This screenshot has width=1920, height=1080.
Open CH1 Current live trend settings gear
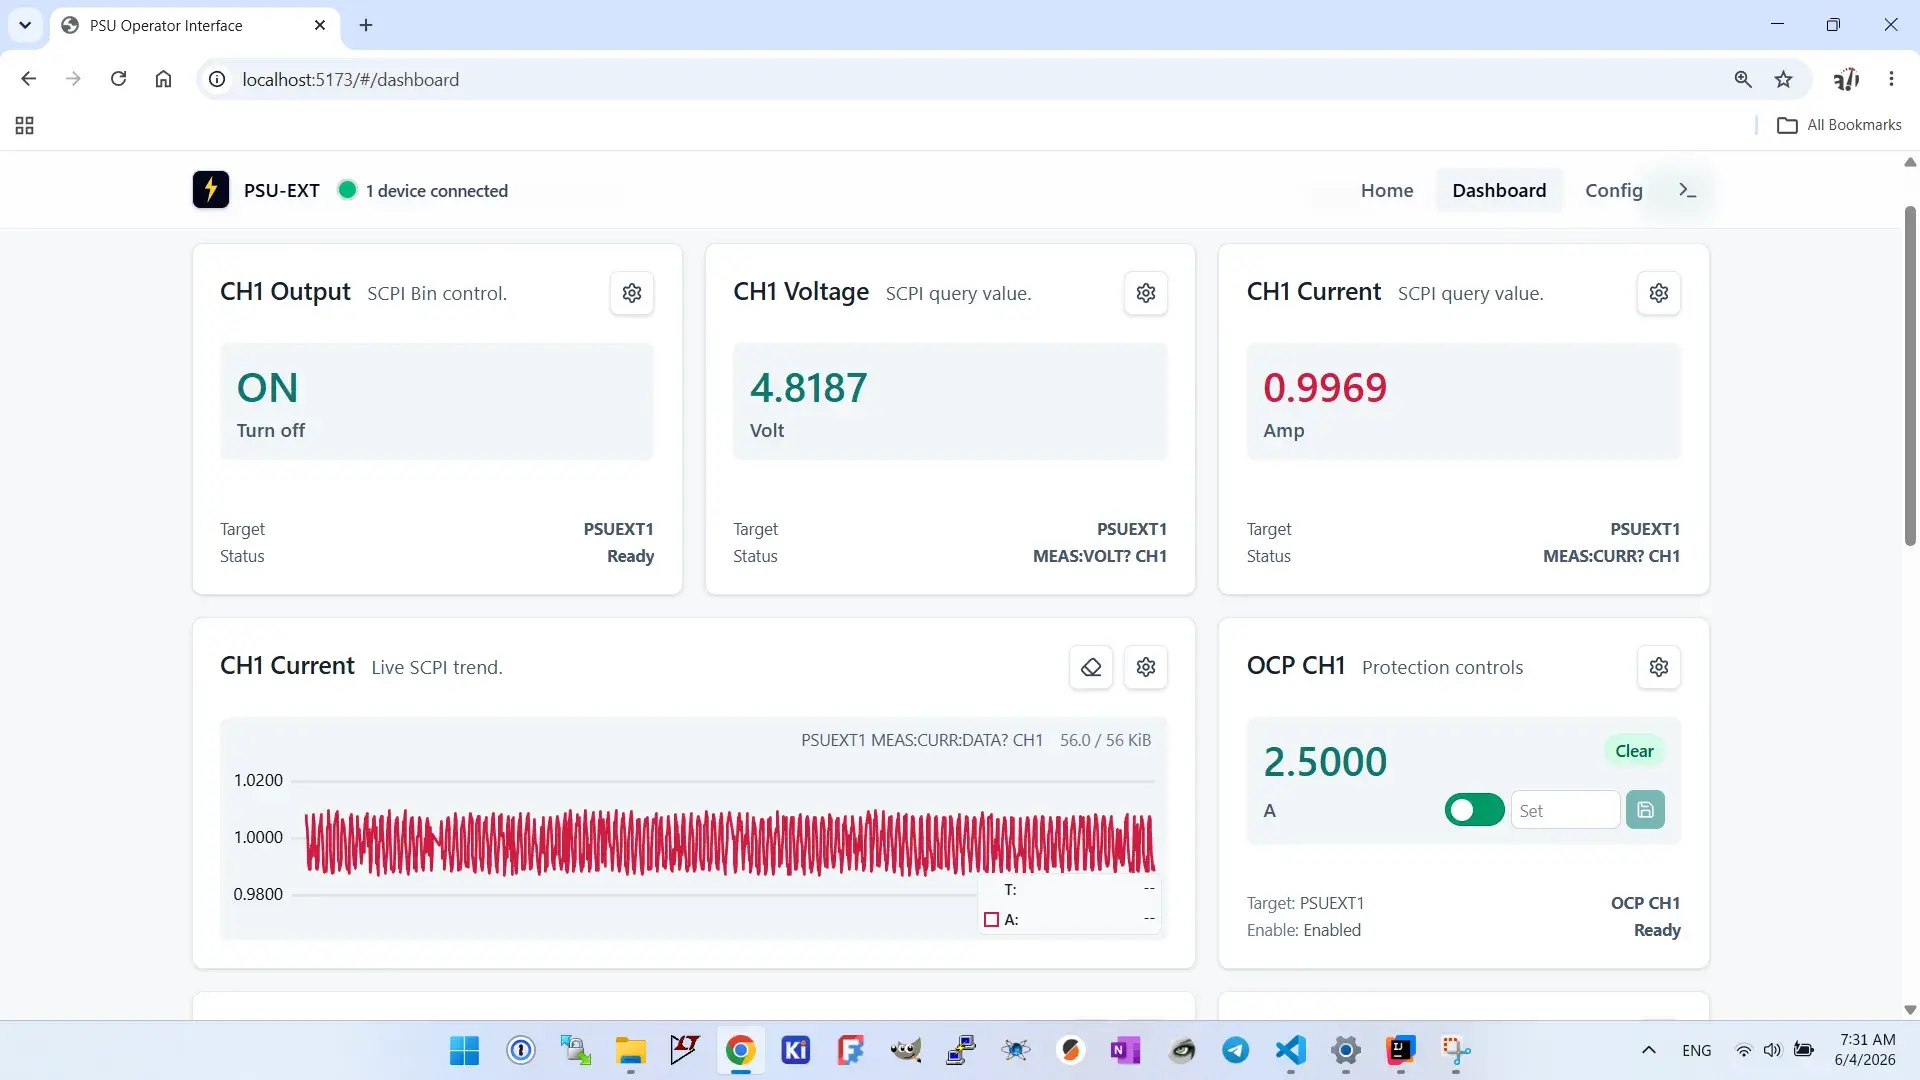(1146, 667)
